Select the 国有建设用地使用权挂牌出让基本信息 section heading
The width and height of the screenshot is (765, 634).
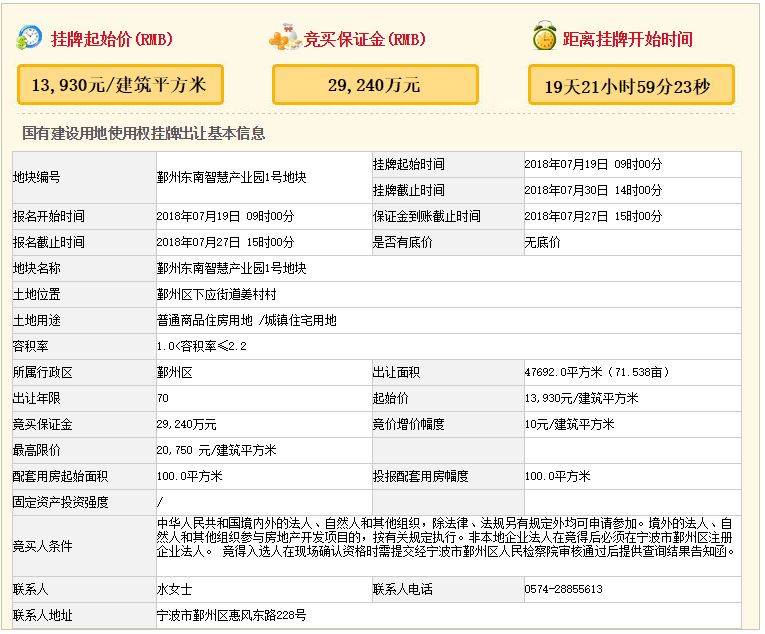(143, 134)
